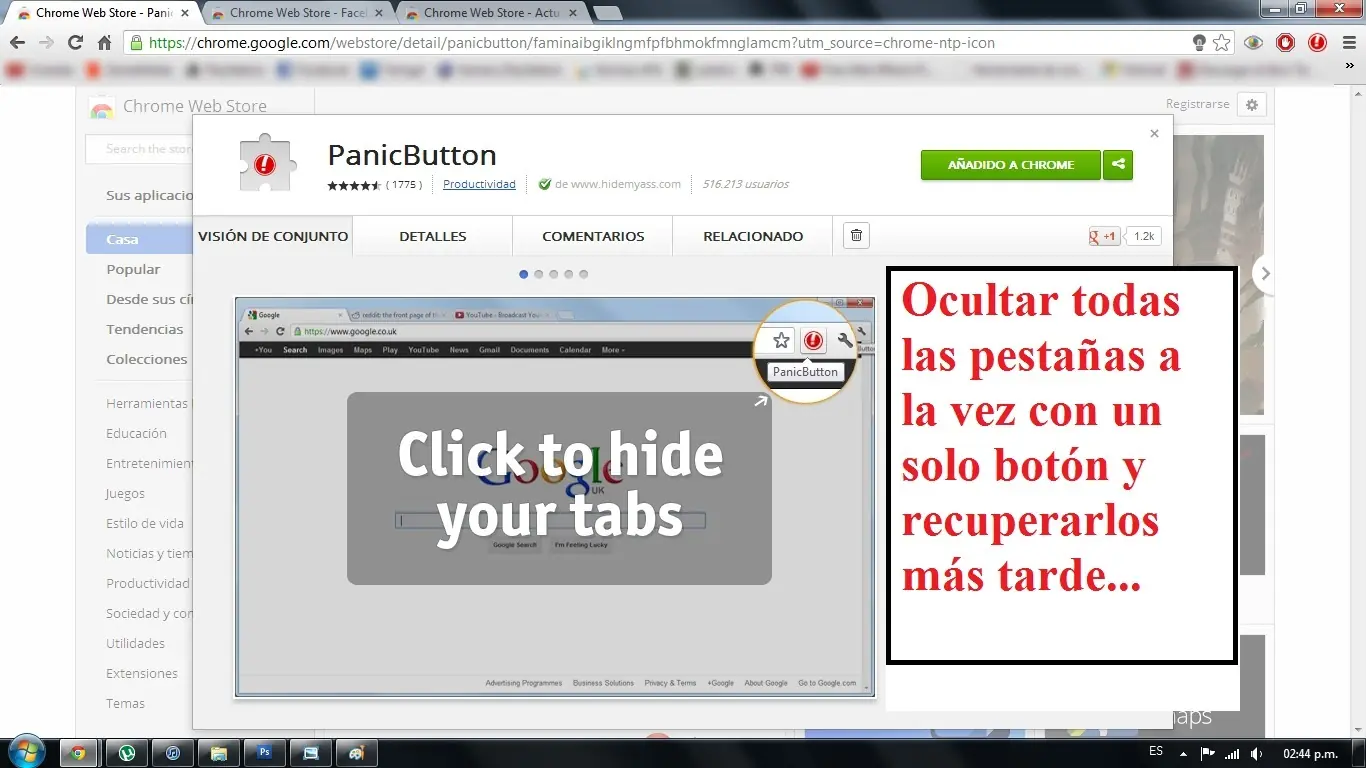Bookmark this page with the star
Viewport: 1366px width, 768px height.
pos(1221,43)
